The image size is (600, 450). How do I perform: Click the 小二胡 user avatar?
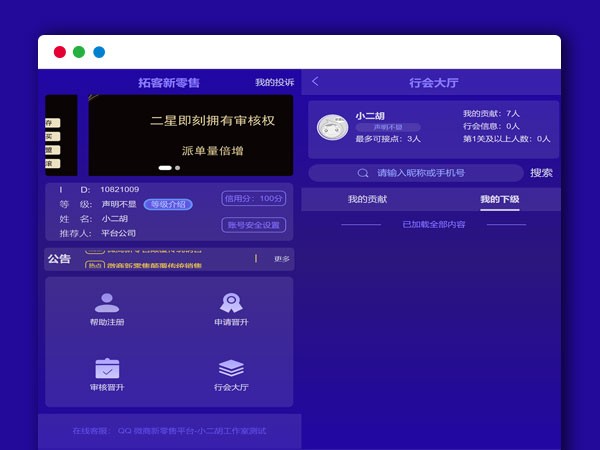(x=332, y=127)
